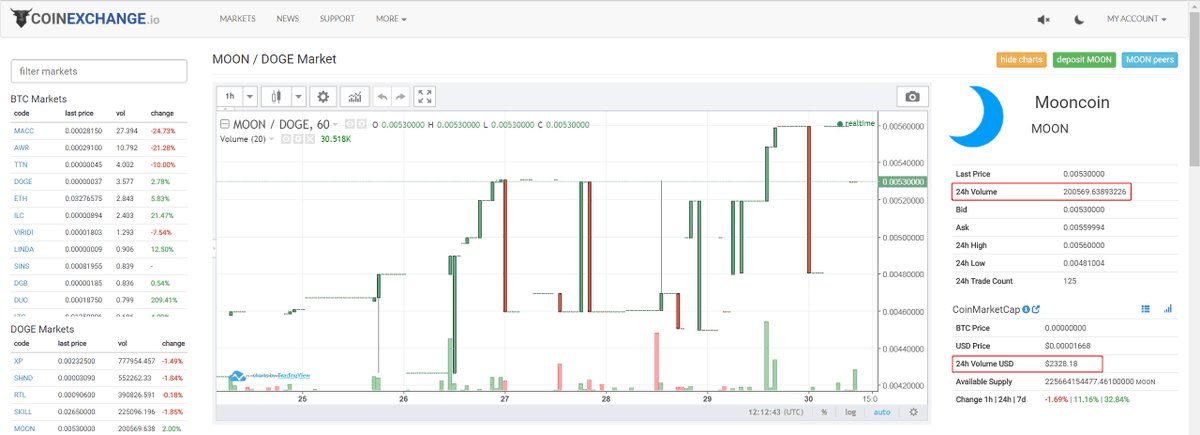
Task: Open the ETH market in BTC Markets
Action: click(21, 199)
